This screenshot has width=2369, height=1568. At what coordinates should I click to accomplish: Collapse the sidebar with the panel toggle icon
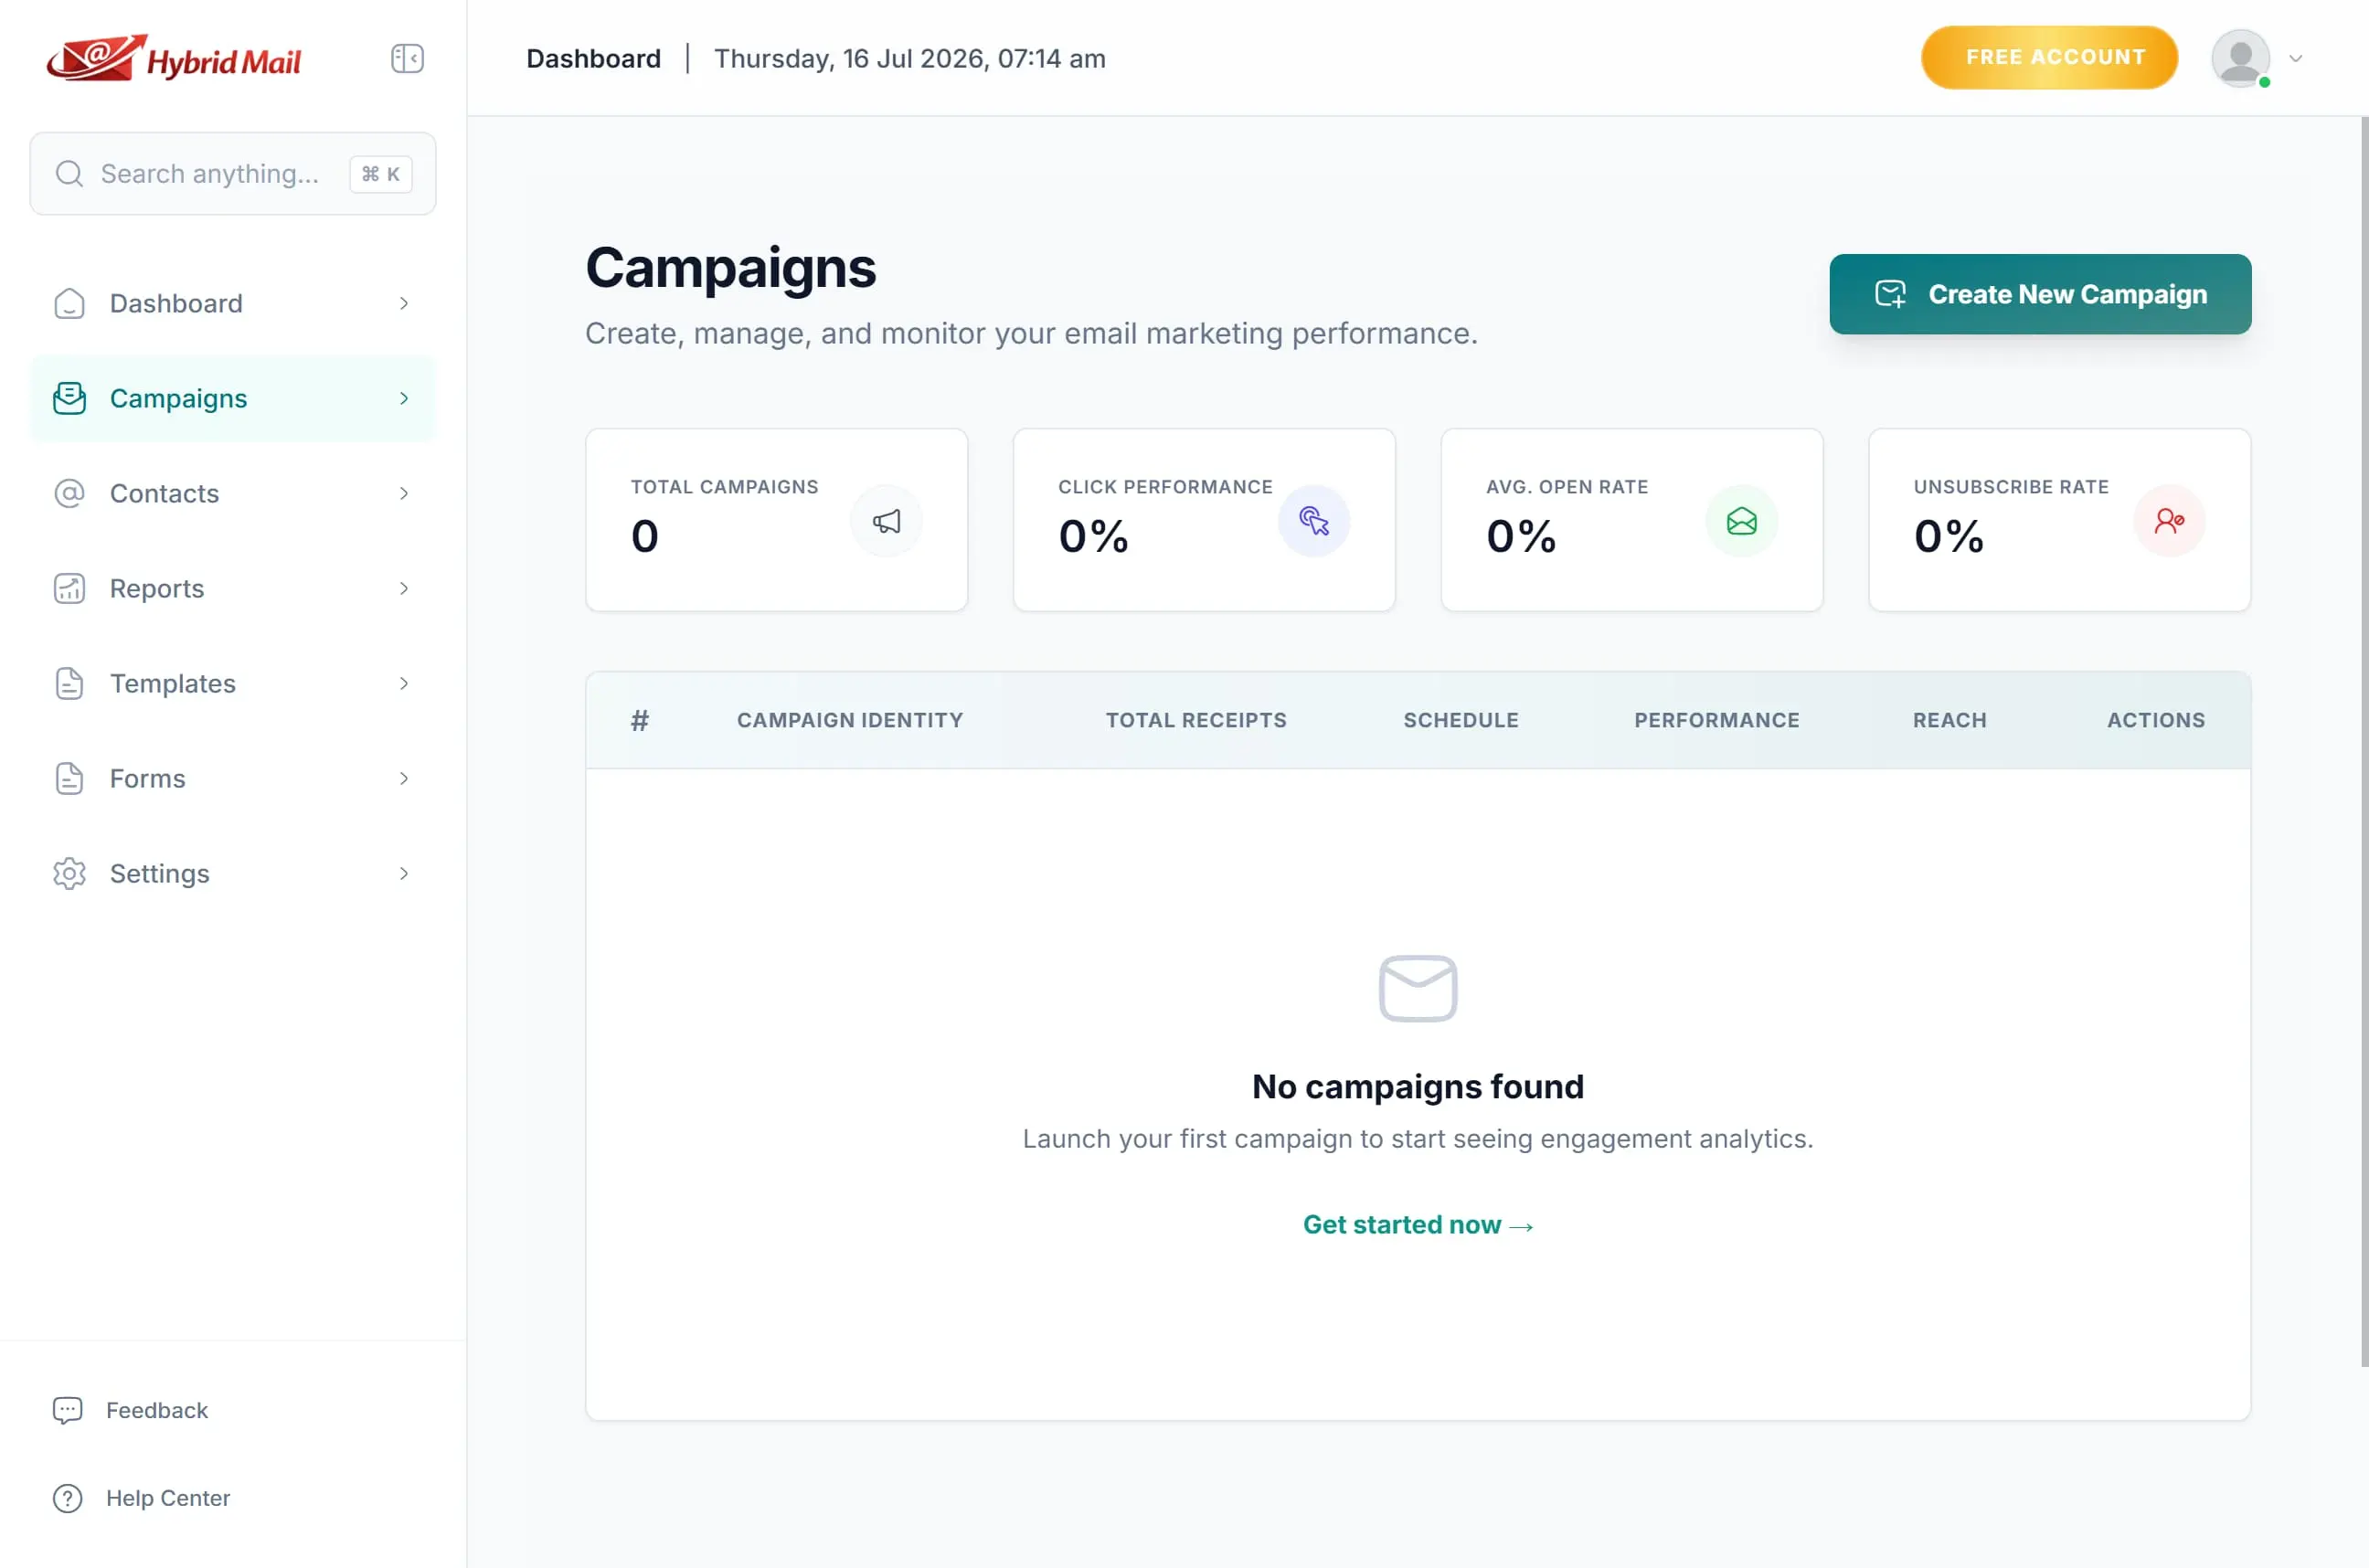pos(407,58)
